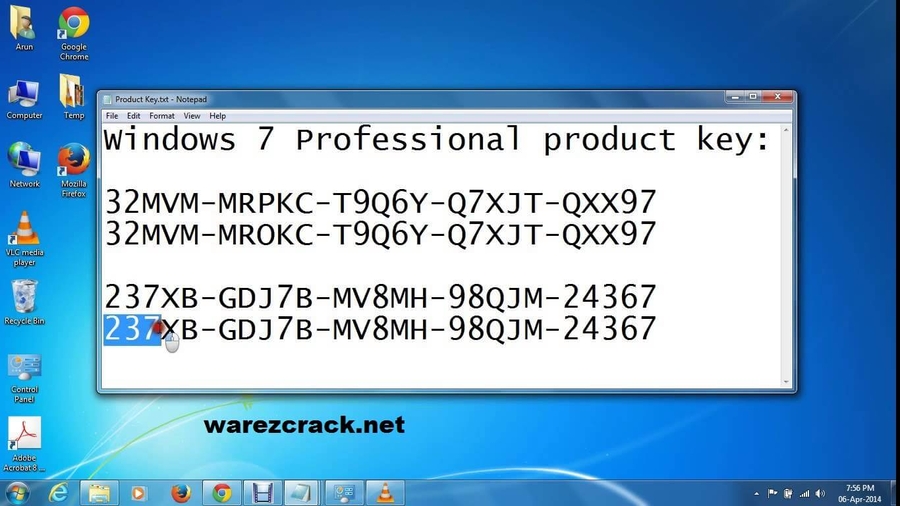Screen dimensions: 900x506
Task: Launch Internet Explorer from the taskbar
Action: point(59,492)
